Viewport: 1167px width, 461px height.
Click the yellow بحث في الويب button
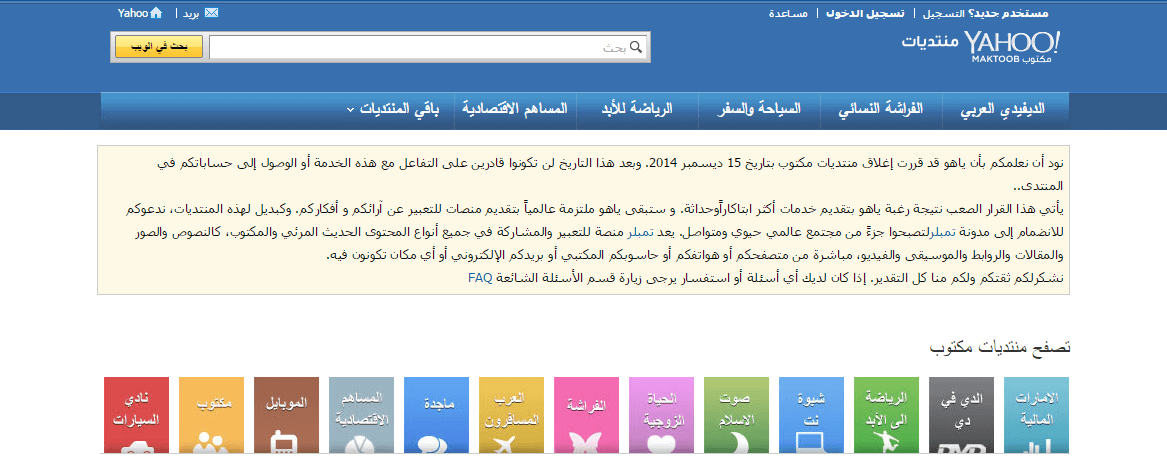point(159,47)
